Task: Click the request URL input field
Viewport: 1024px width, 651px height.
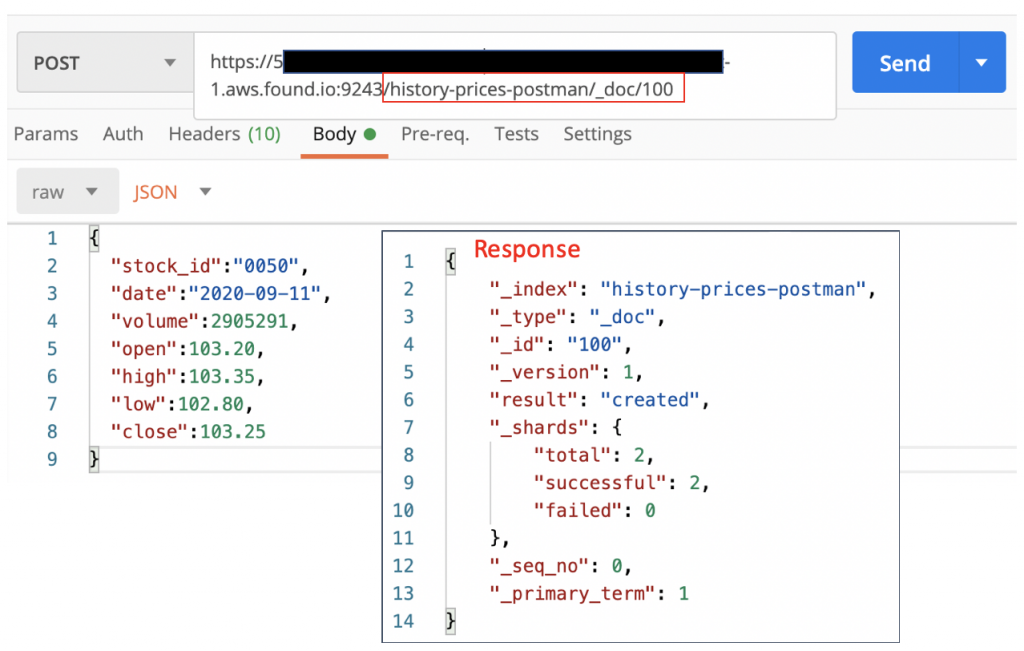Action: tap(514, 76)
